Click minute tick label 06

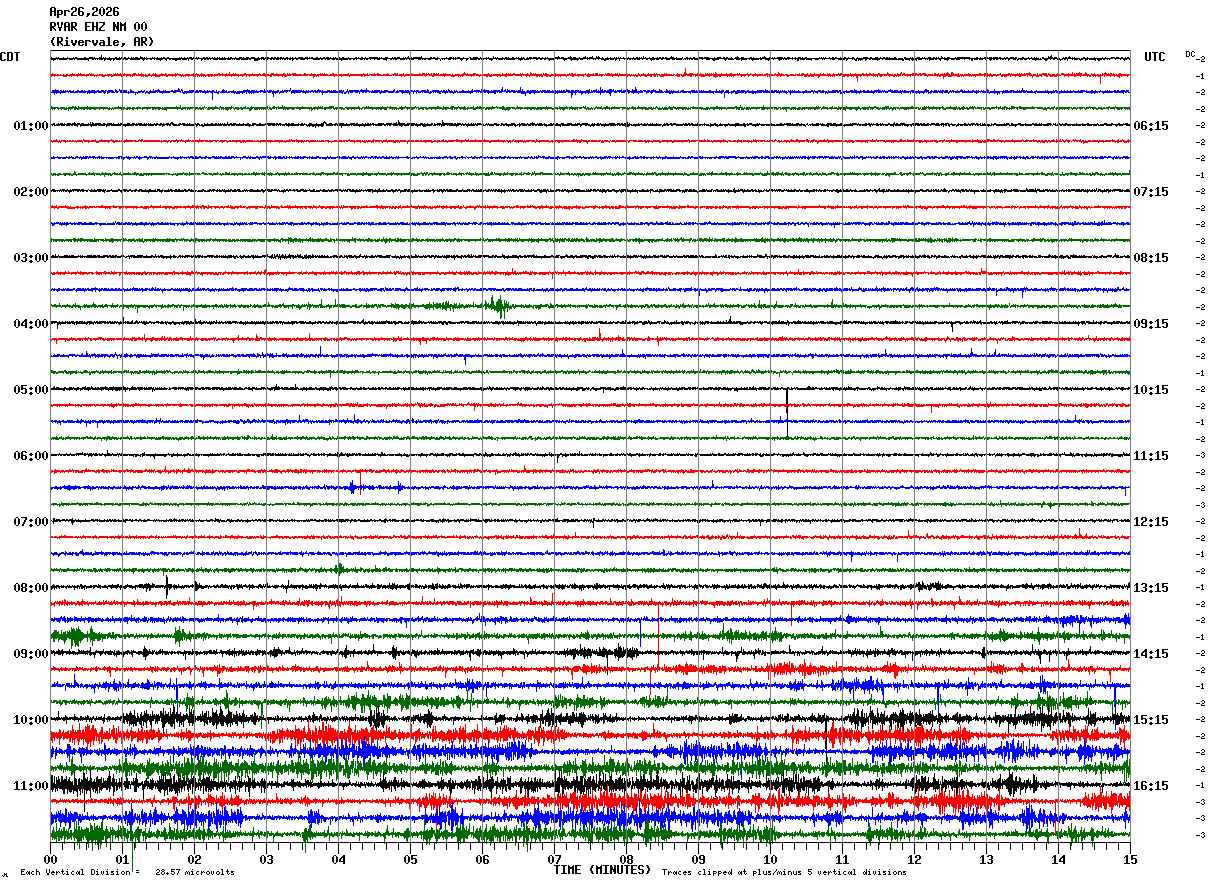click(483, 859)
